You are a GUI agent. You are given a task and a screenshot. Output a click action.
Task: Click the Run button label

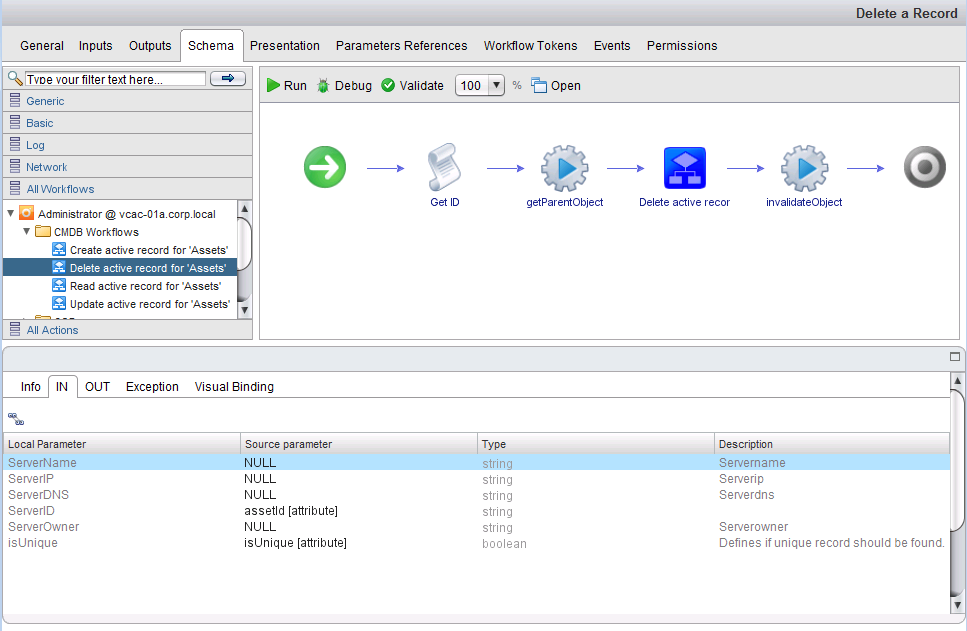tap(295, 86)
